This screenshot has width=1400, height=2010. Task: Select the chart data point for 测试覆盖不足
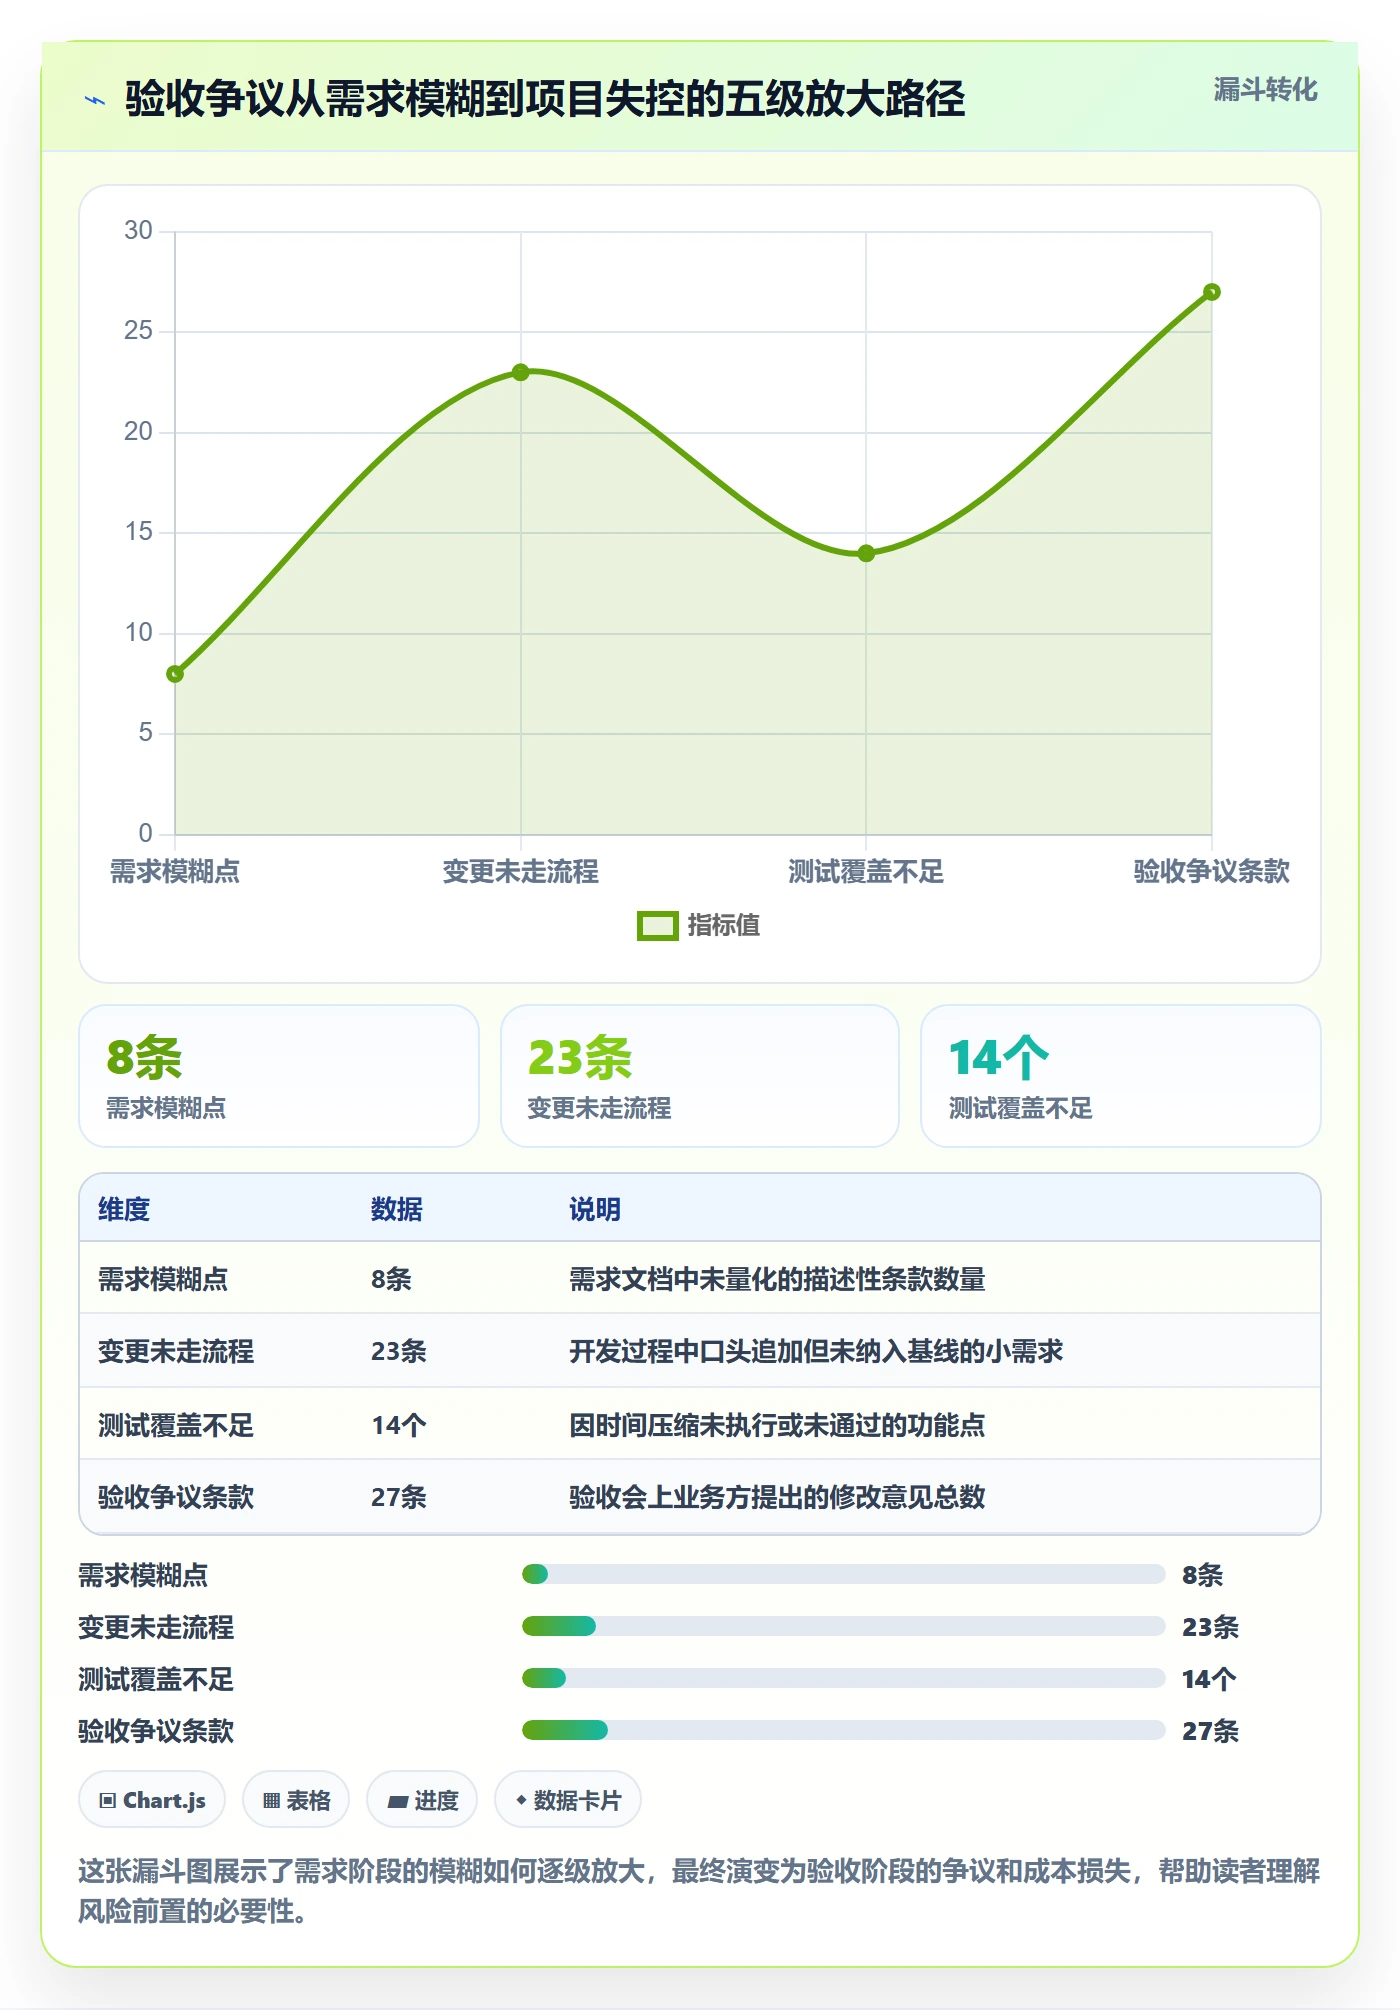866,553
